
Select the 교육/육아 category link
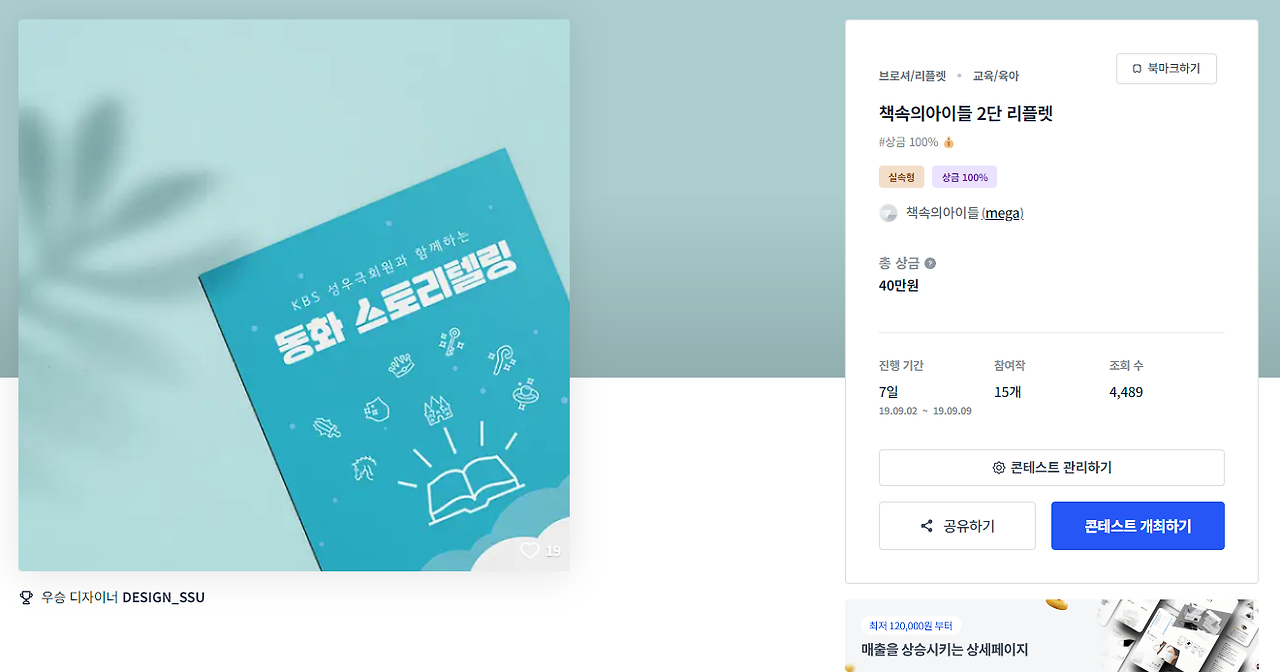point(996,76)
